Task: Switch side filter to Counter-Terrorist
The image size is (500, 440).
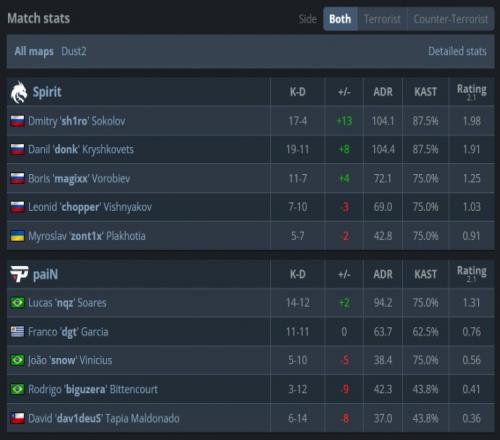Action: click(451, 19)
